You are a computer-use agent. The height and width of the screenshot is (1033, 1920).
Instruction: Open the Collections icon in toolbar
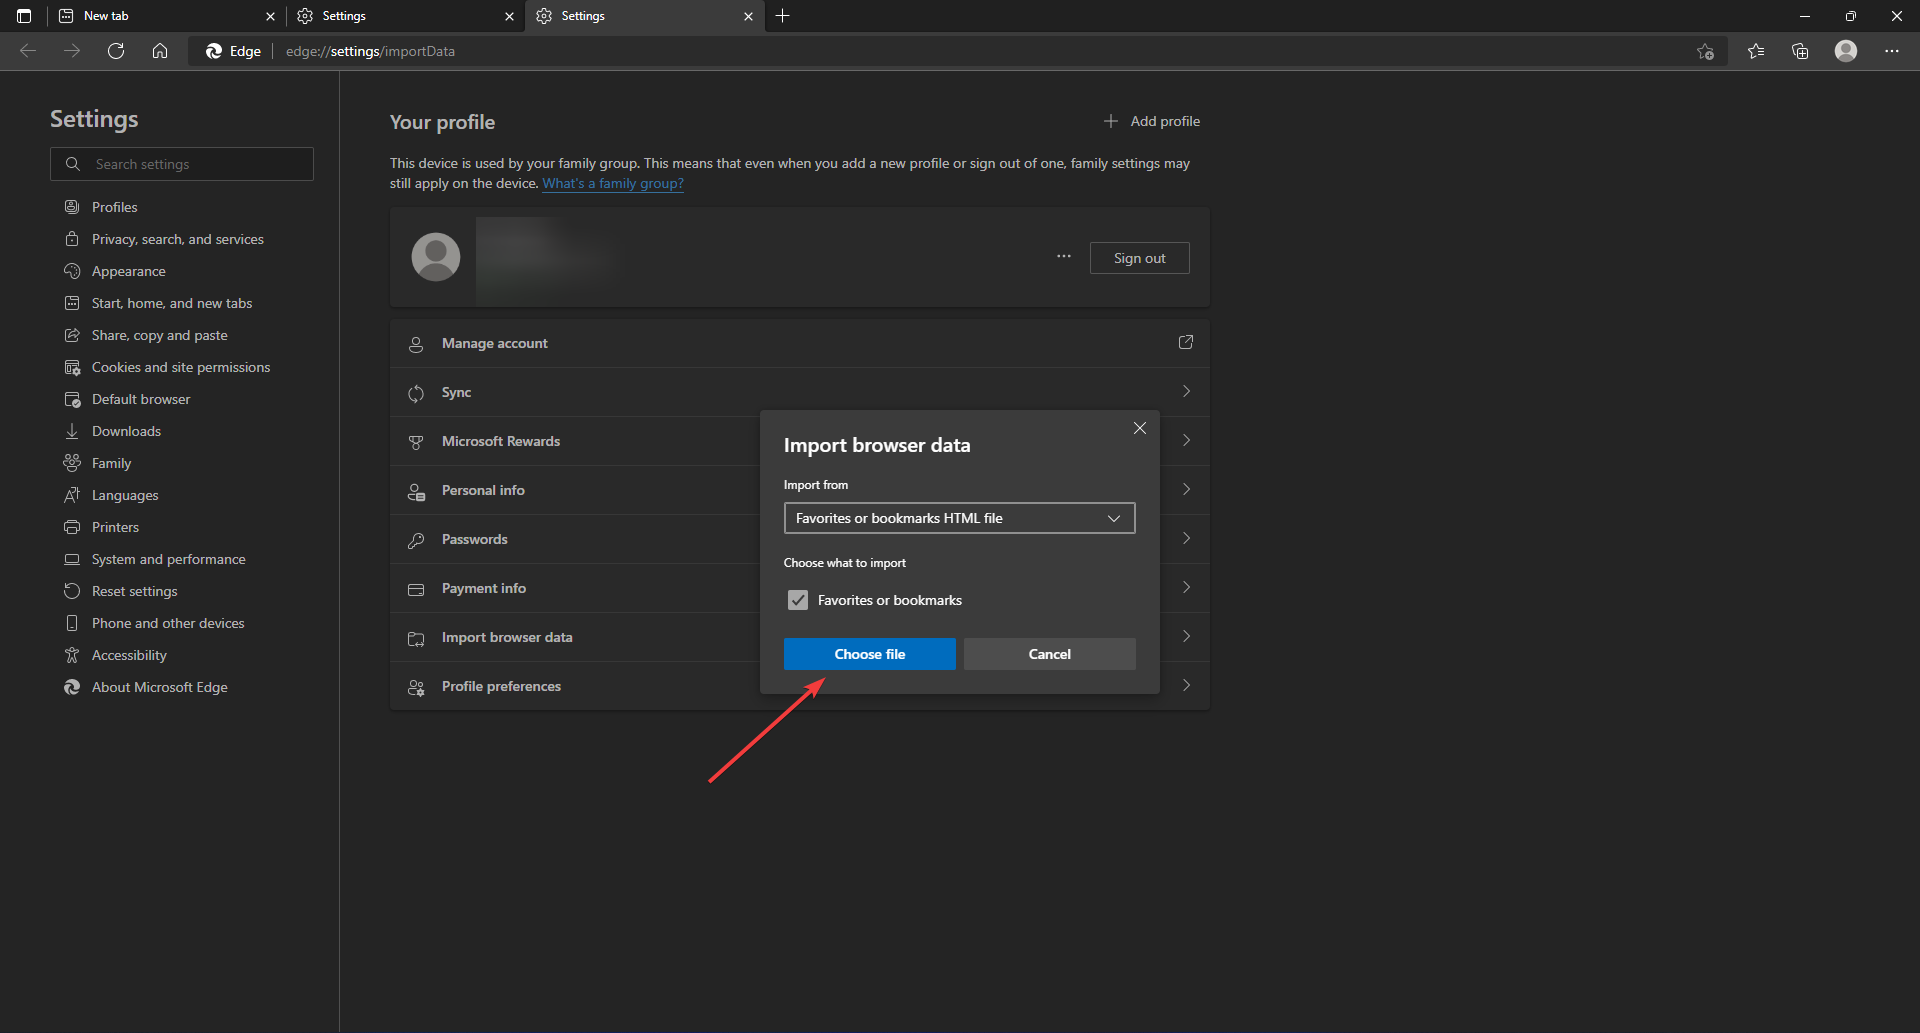pyautogui.click(x=1800, y=51)
